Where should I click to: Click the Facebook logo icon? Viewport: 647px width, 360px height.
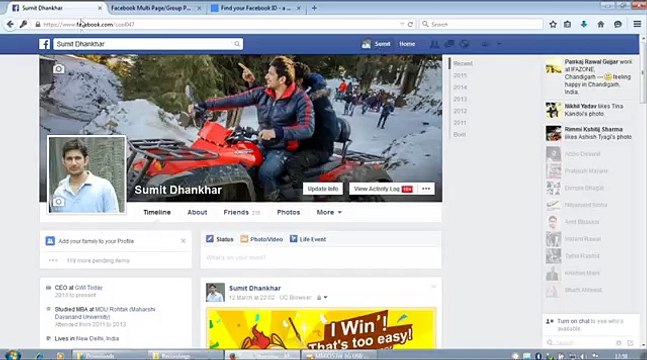(45, 44)
